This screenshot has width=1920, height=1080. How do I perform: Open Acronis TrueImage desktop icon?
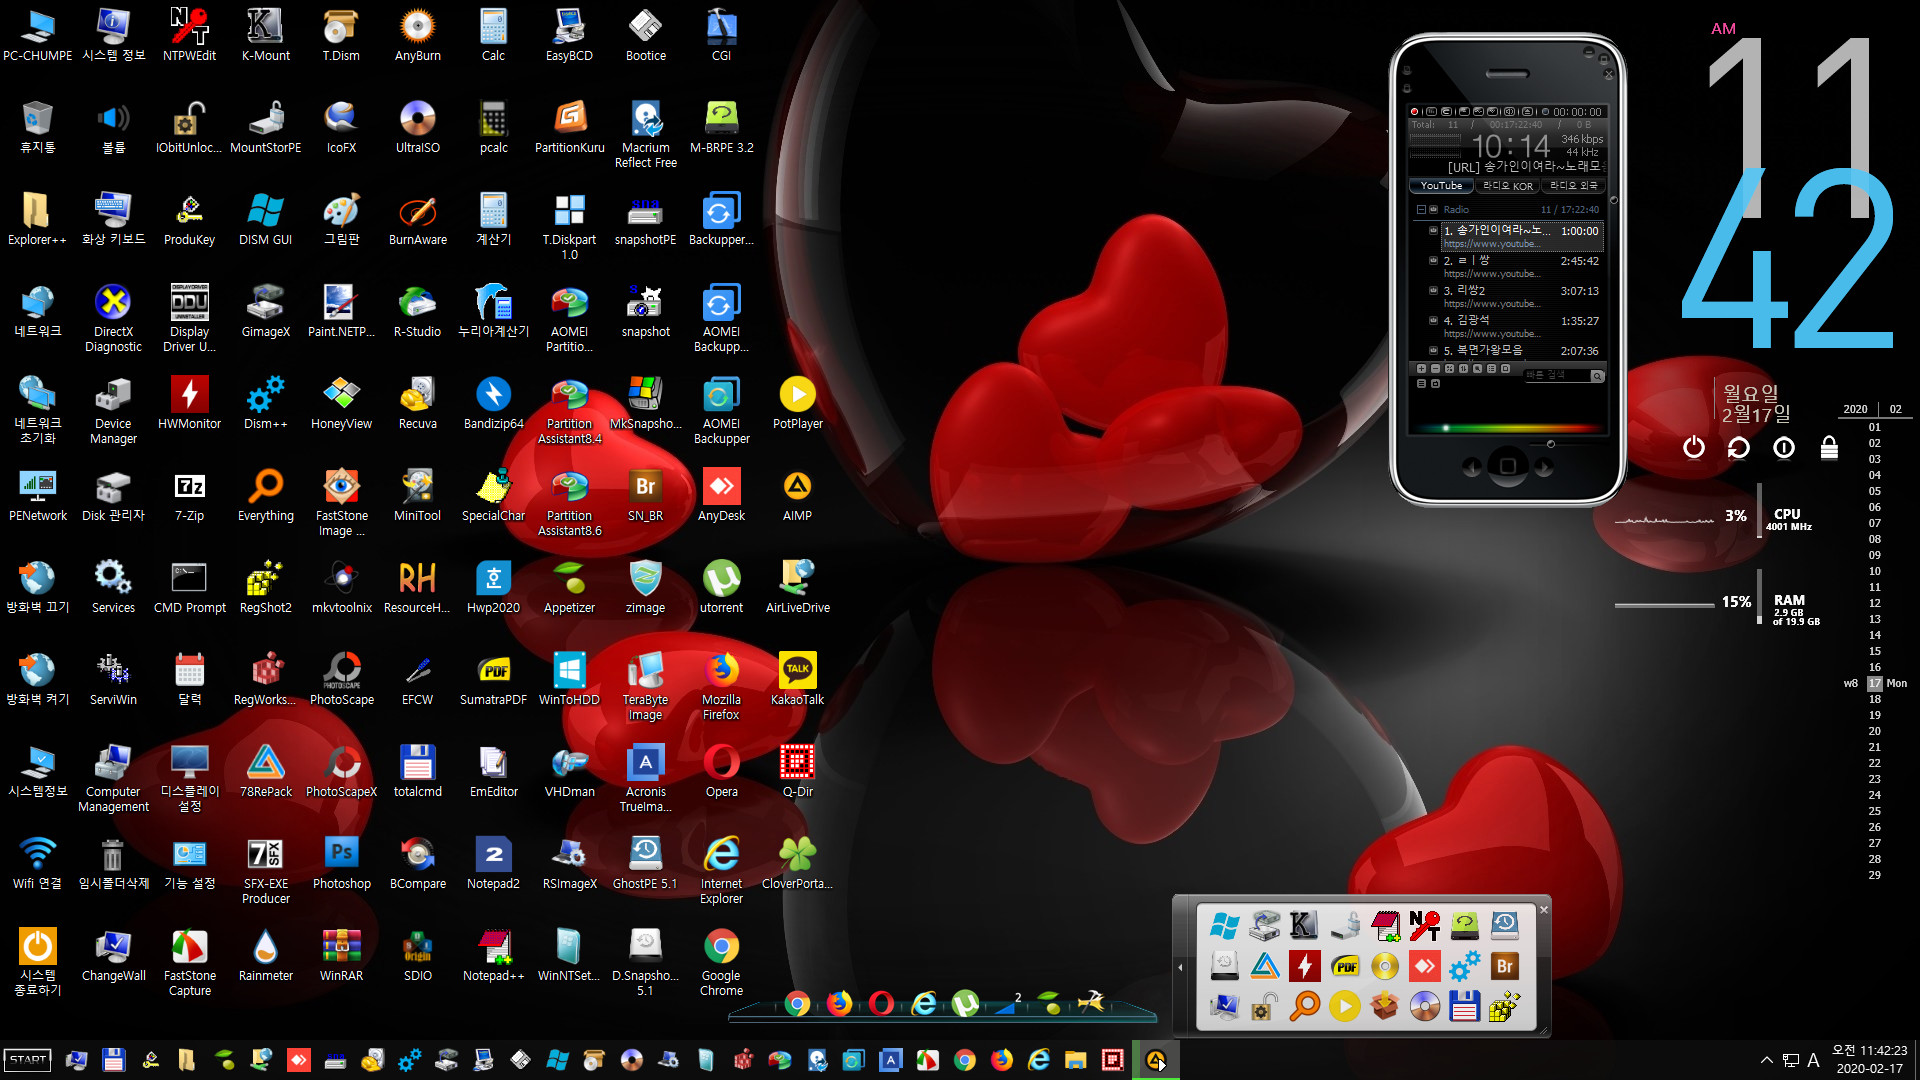click(645, 778)
